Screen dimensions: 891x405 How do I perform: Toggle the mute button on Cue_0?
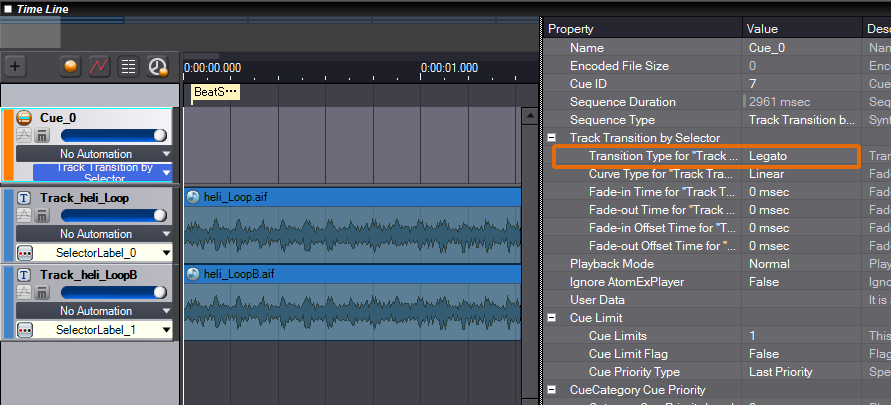coord(43,135)
